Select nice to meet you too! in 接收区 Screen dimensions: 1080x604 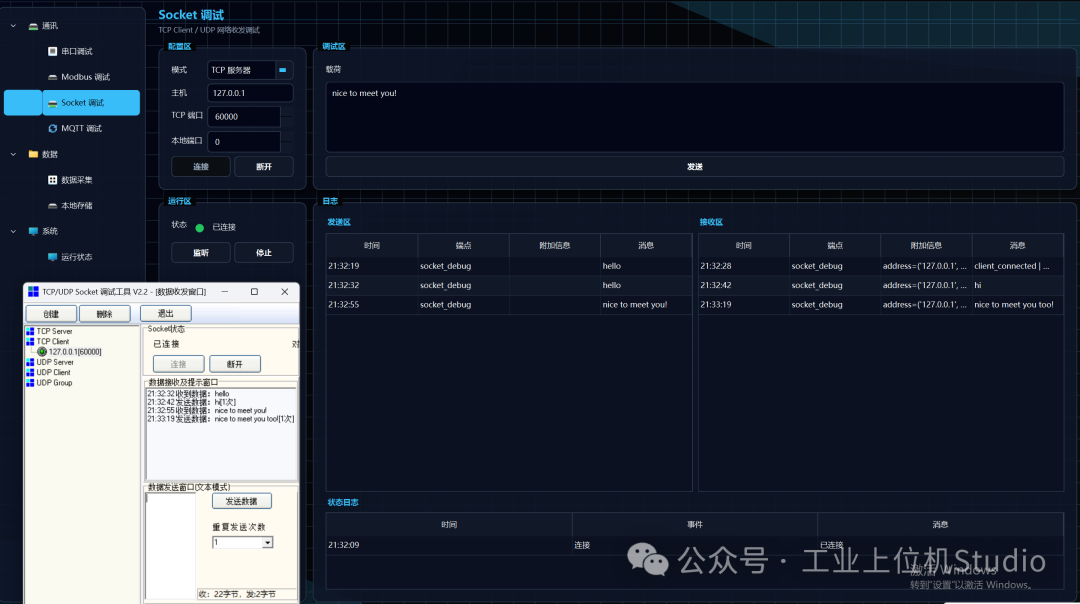tap(1017, 304)
